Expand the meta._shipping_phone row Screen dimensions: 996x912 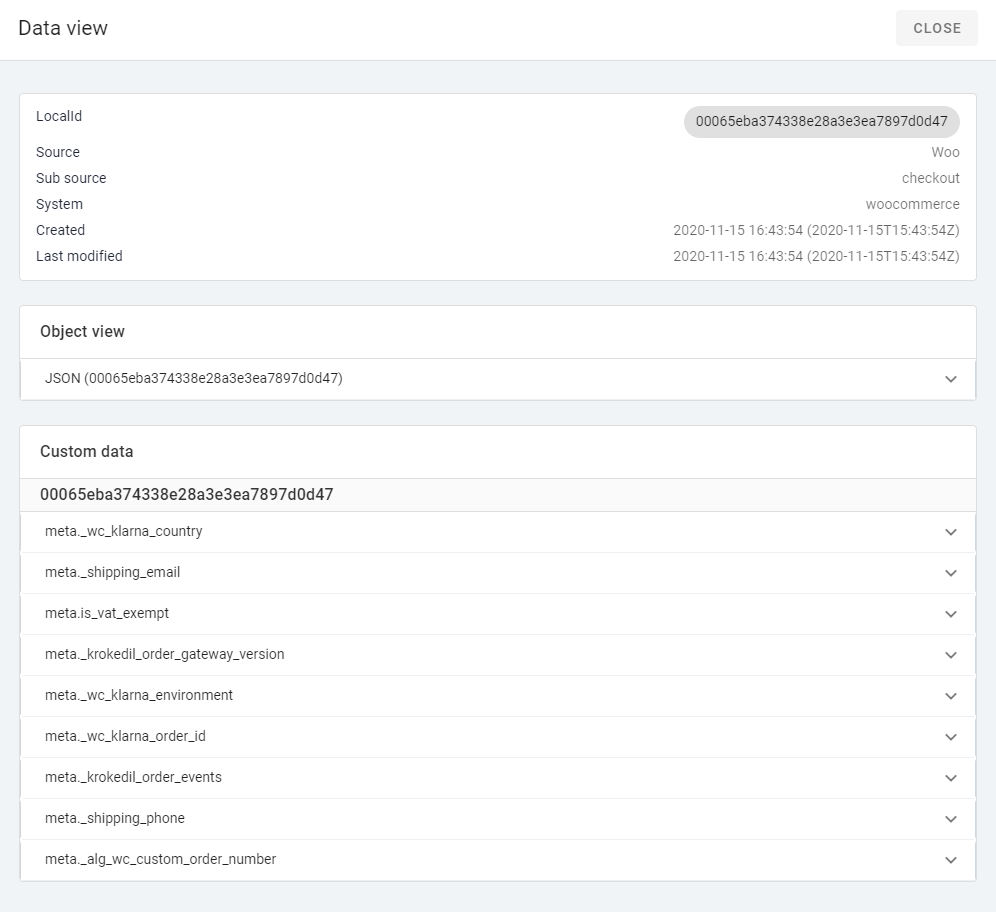pyautogui.click(x=951, y=819)
